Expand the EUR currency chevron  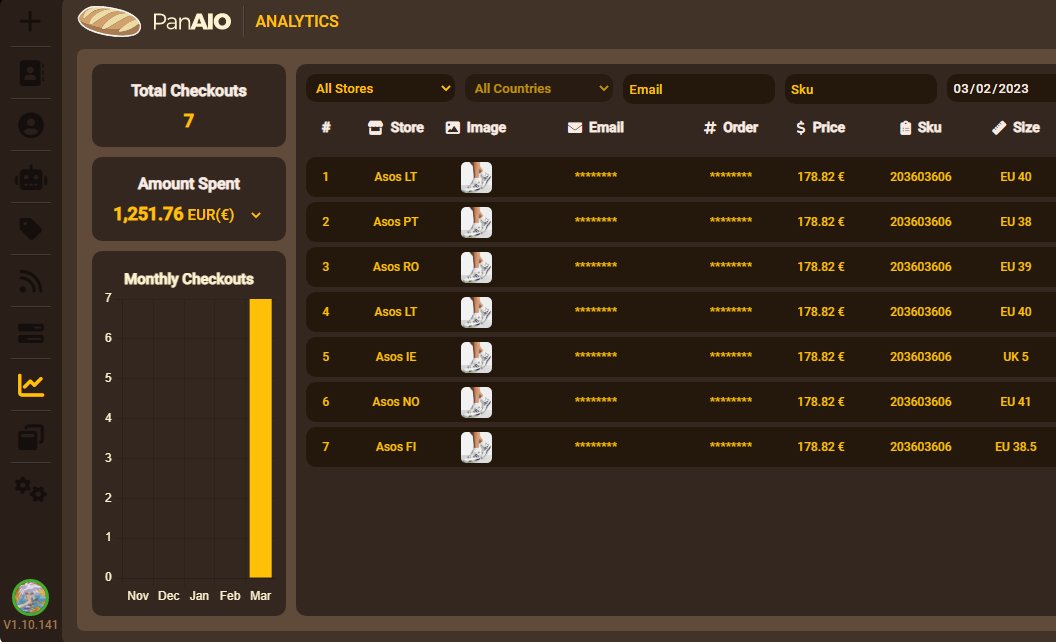pyautogui.click(x=256, y=216)
